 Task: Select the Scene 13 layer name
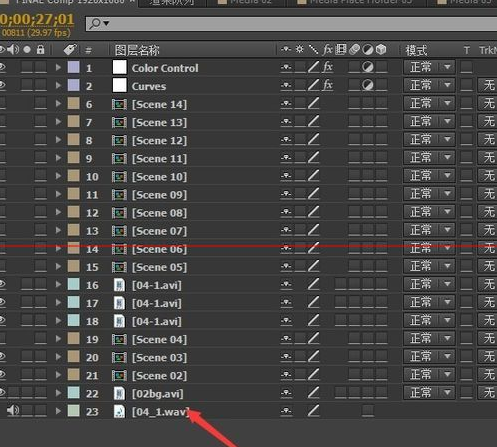coord(159,123)
